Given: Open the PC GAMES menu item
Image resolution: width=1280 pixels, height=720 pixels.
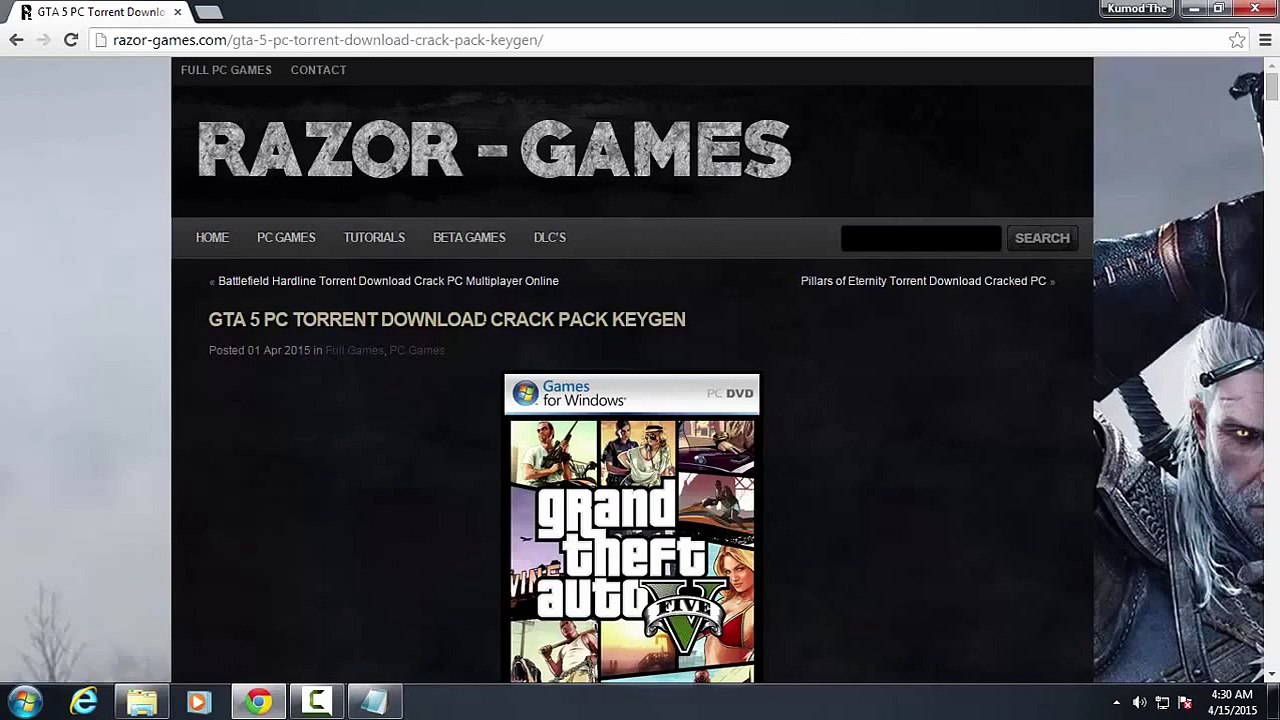Looking at the screenshot, I should point(286,238).
